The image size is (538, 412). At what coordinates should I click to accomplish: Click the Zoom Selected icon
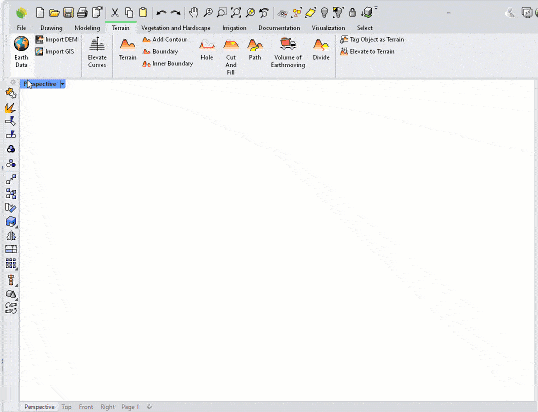coord(250,13)
